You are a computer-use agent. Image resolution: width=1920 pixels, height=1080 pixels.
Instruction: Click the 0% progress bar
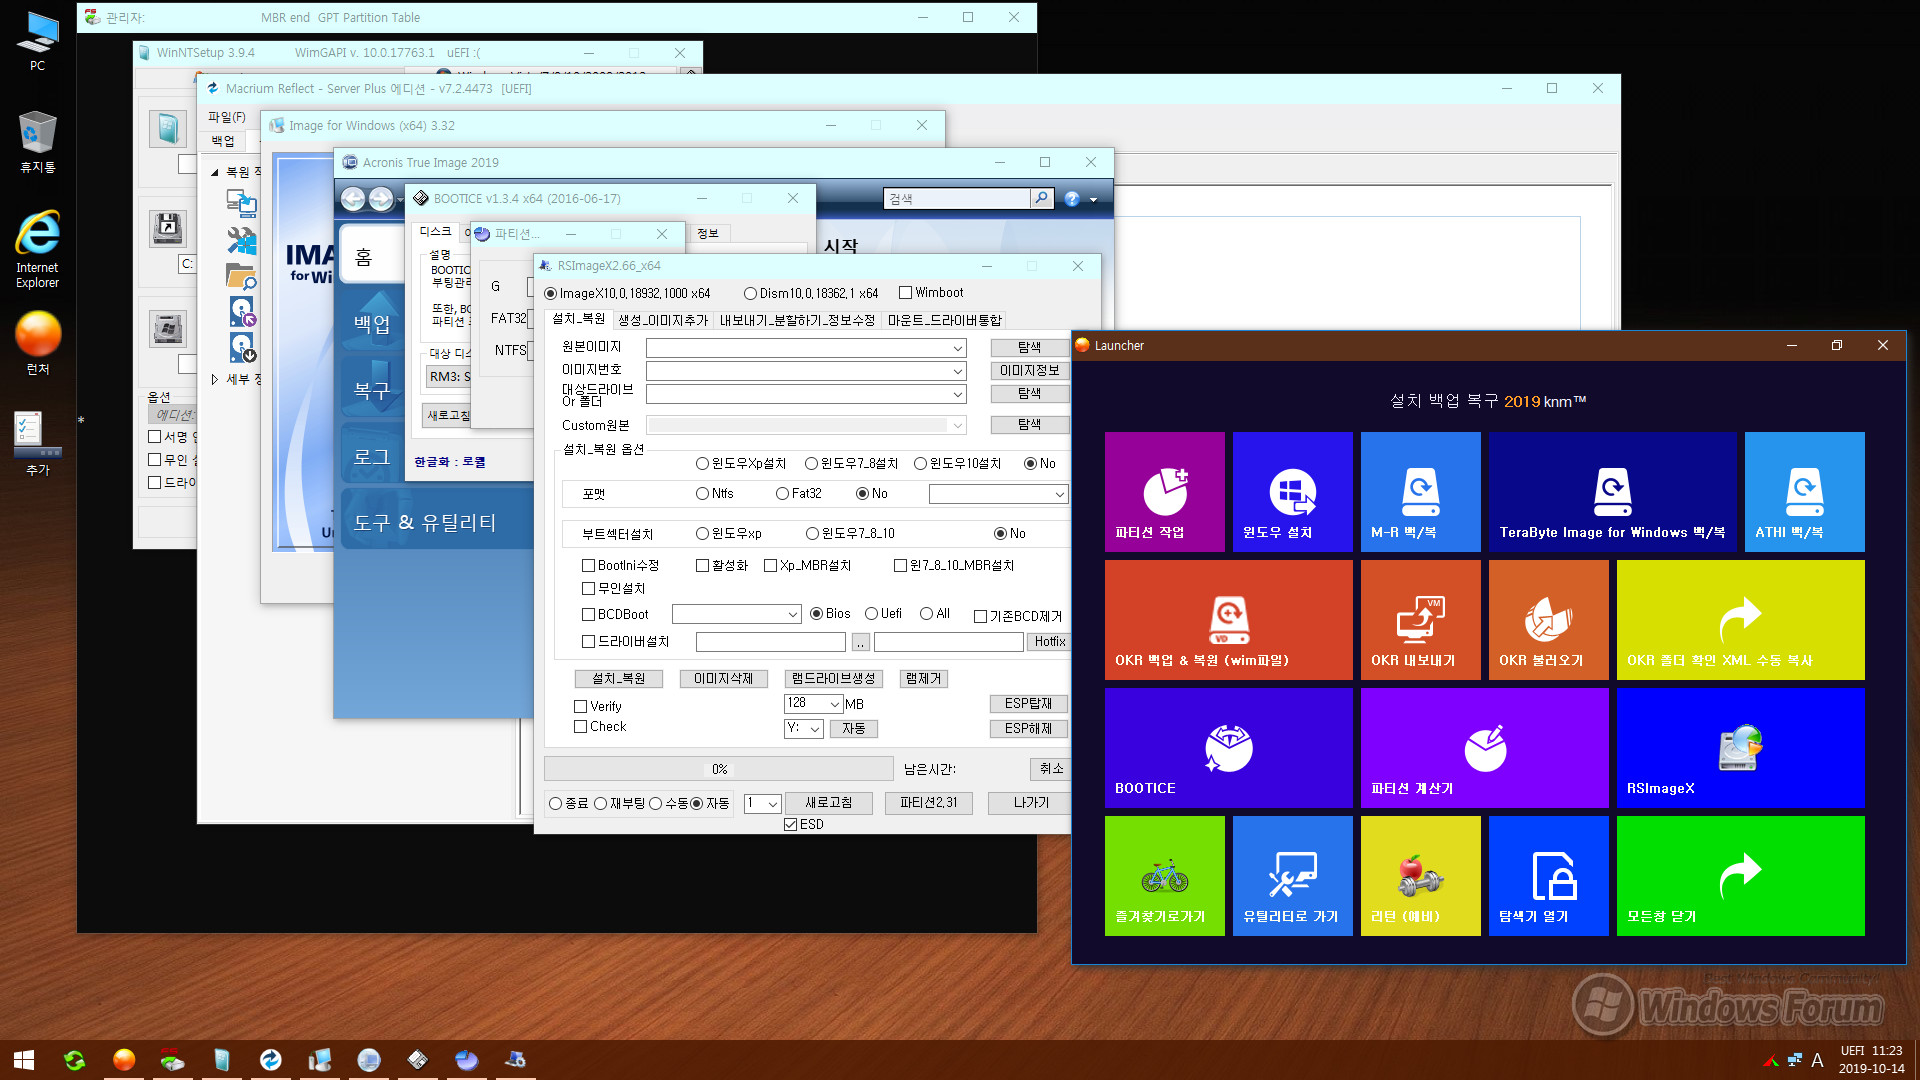point(719,769)
